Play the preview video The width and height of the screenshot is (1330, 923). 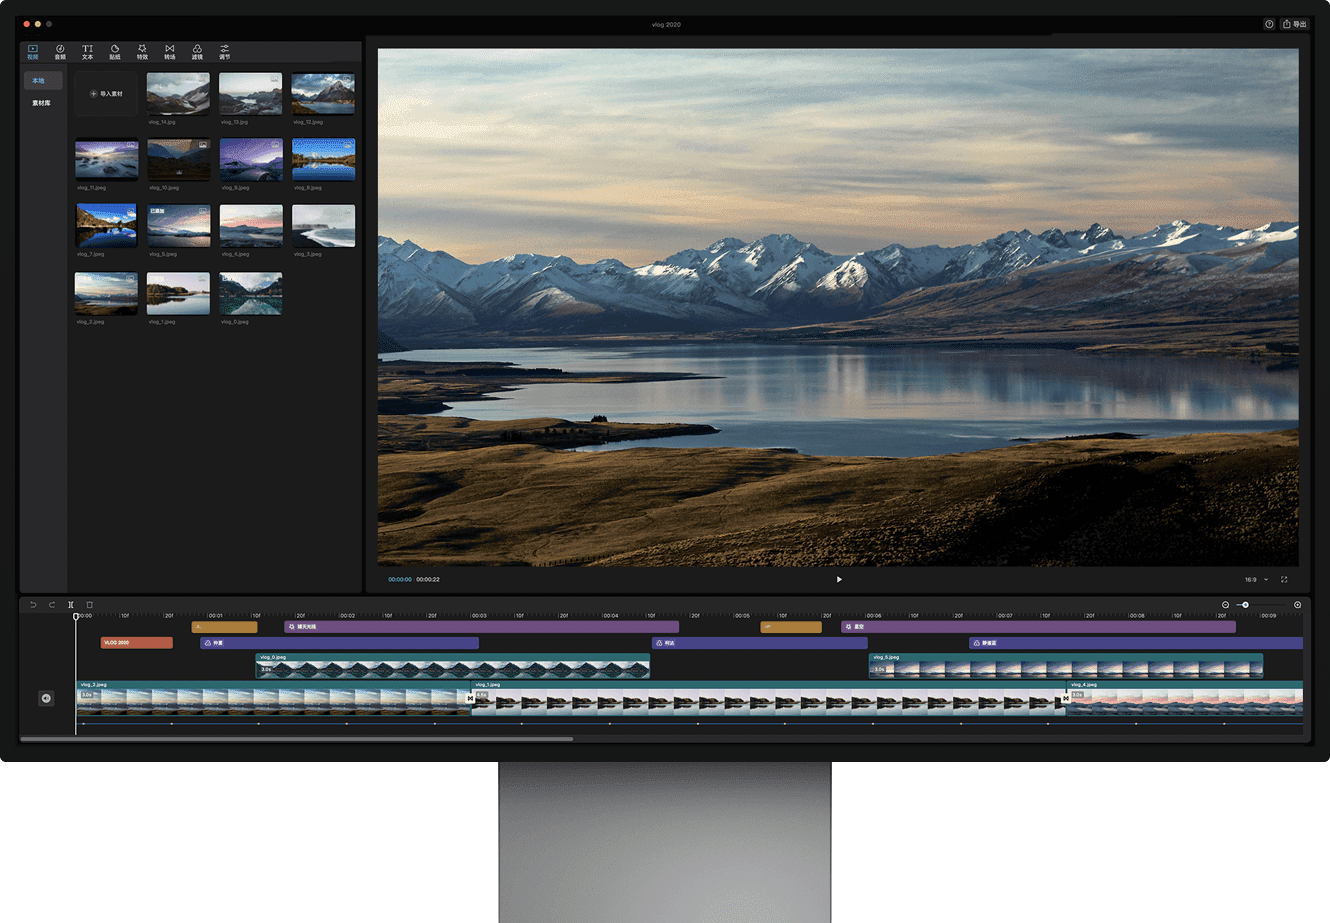(839, 579)
